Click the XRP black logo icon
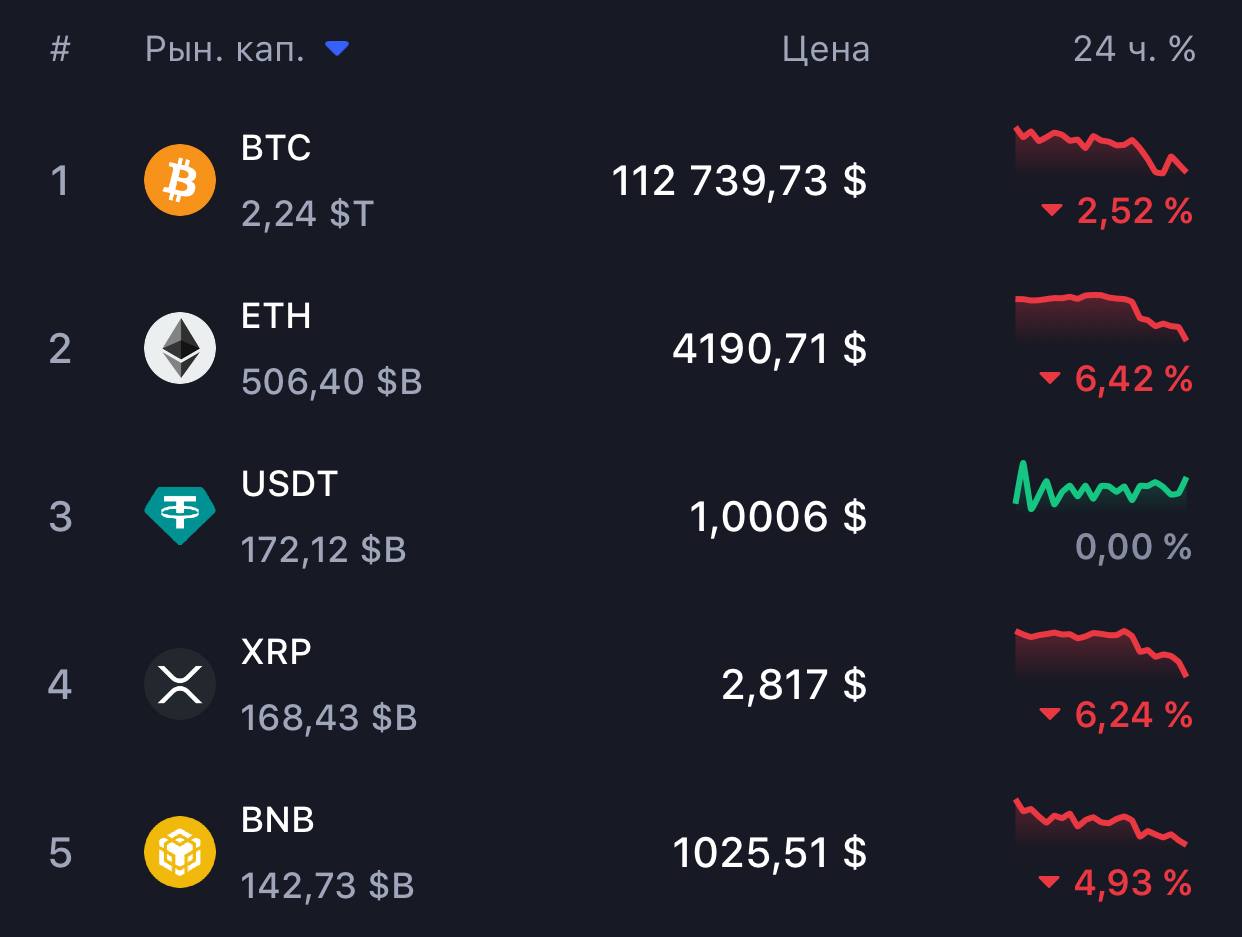Viewport: 1242px width, 937px height. click(180, 684)
